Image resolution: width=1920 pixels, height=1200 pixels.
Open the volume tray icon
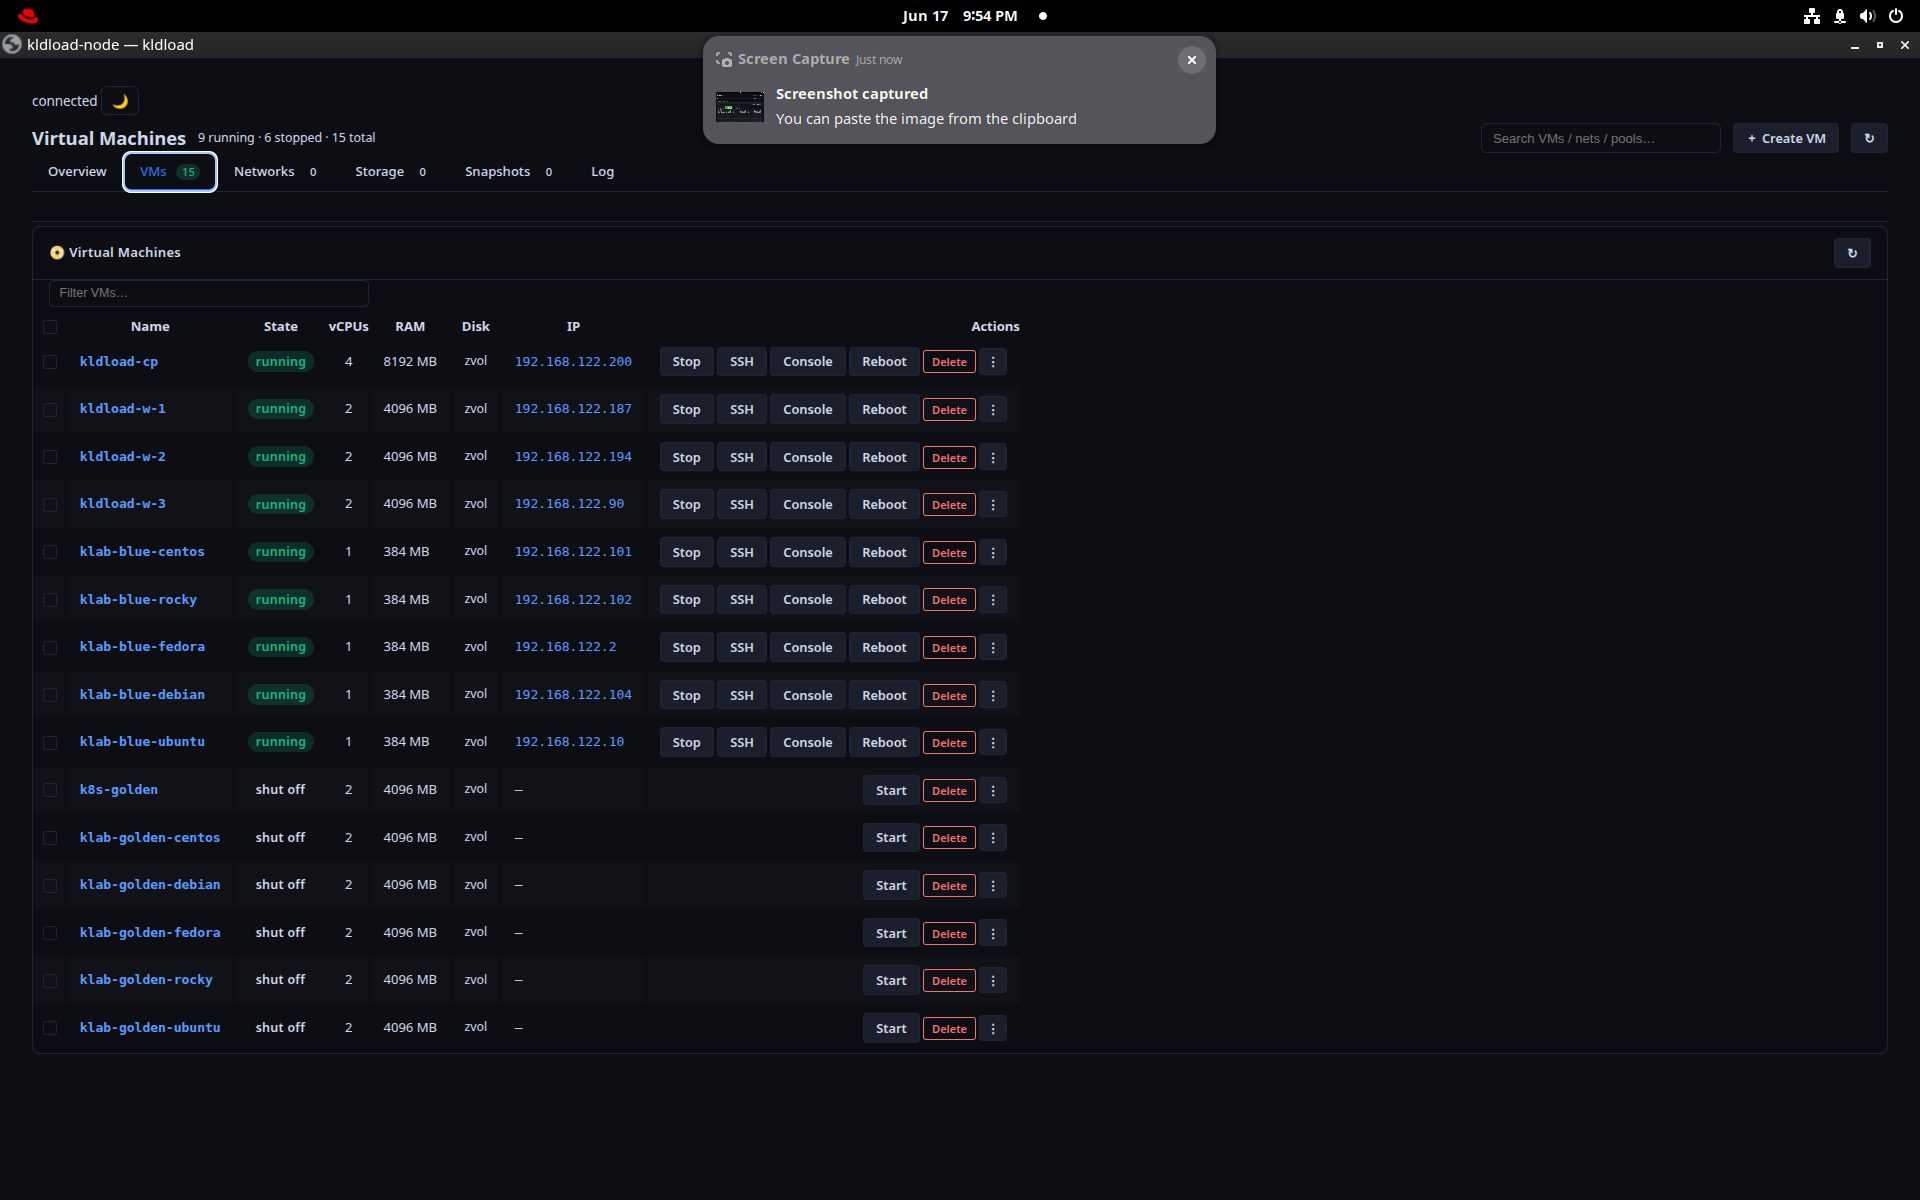(1867, 16)
